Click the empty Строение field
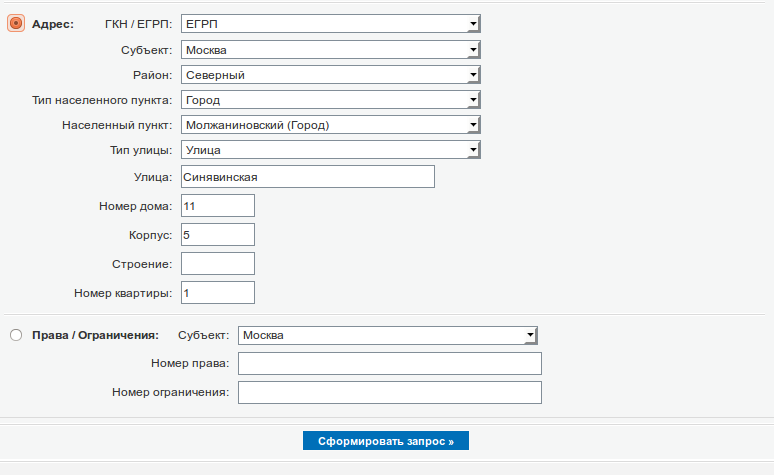 [x=218, y=263]
